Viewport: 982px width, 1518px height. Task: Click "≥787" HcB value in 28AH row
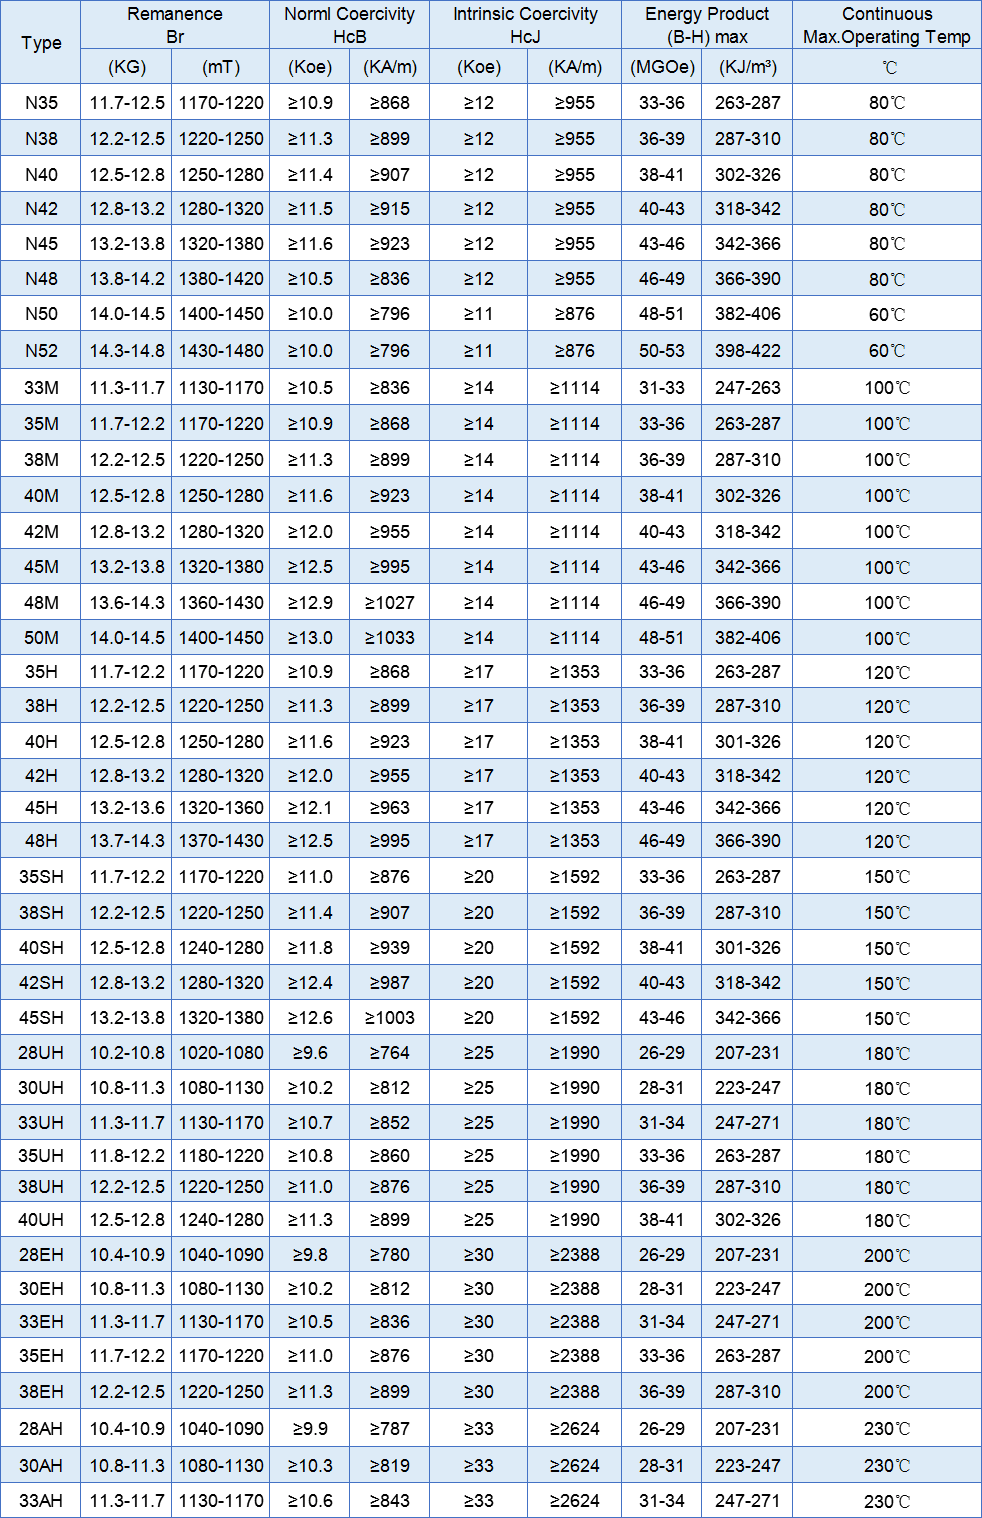[389, 1428]
